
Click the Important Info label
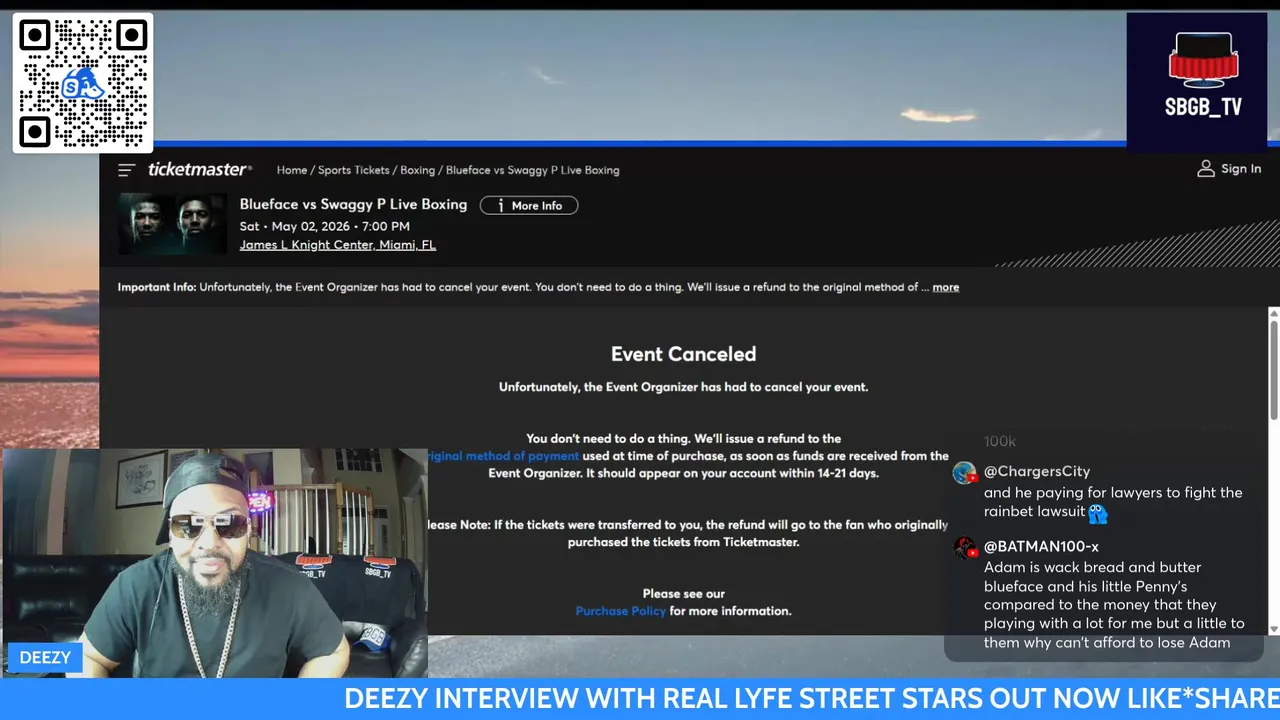click(157, 287)
